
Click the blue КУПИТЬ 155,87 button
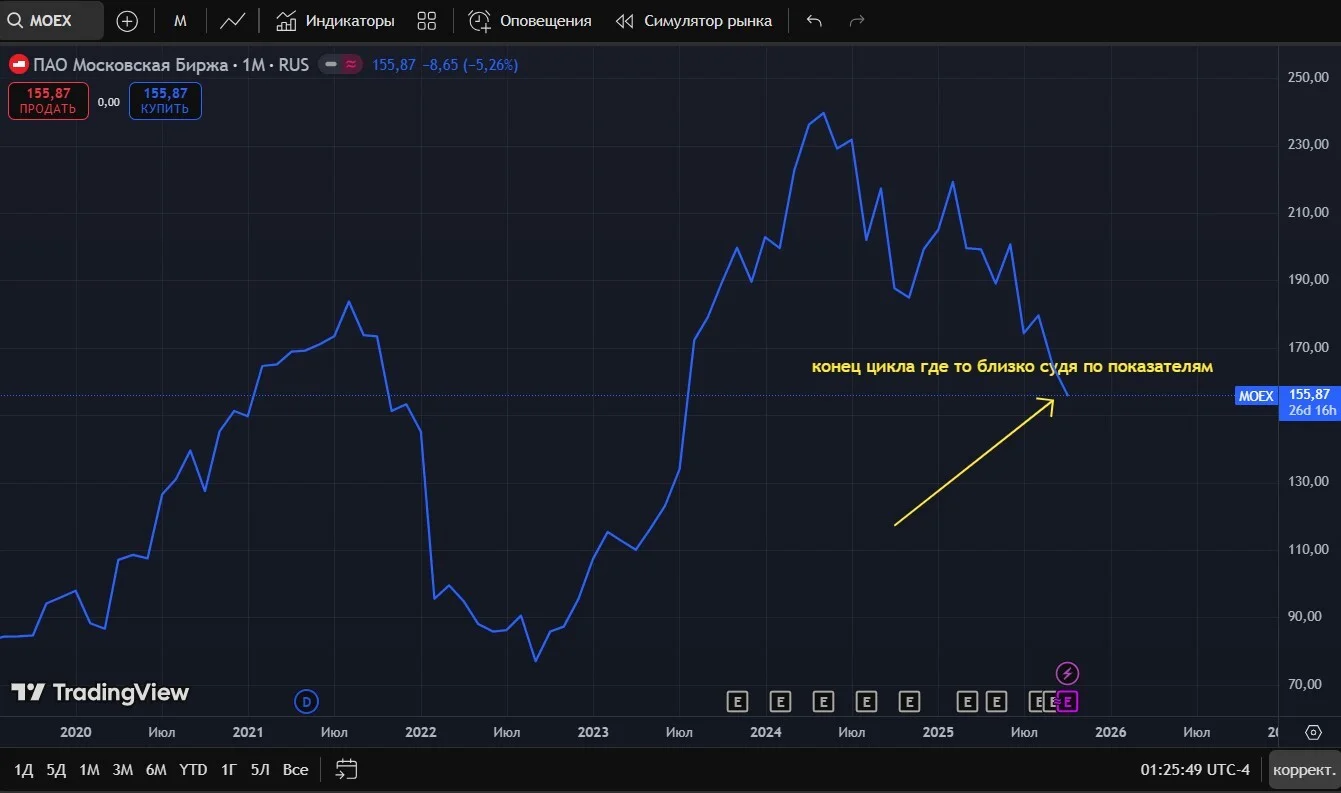point(165,101)
